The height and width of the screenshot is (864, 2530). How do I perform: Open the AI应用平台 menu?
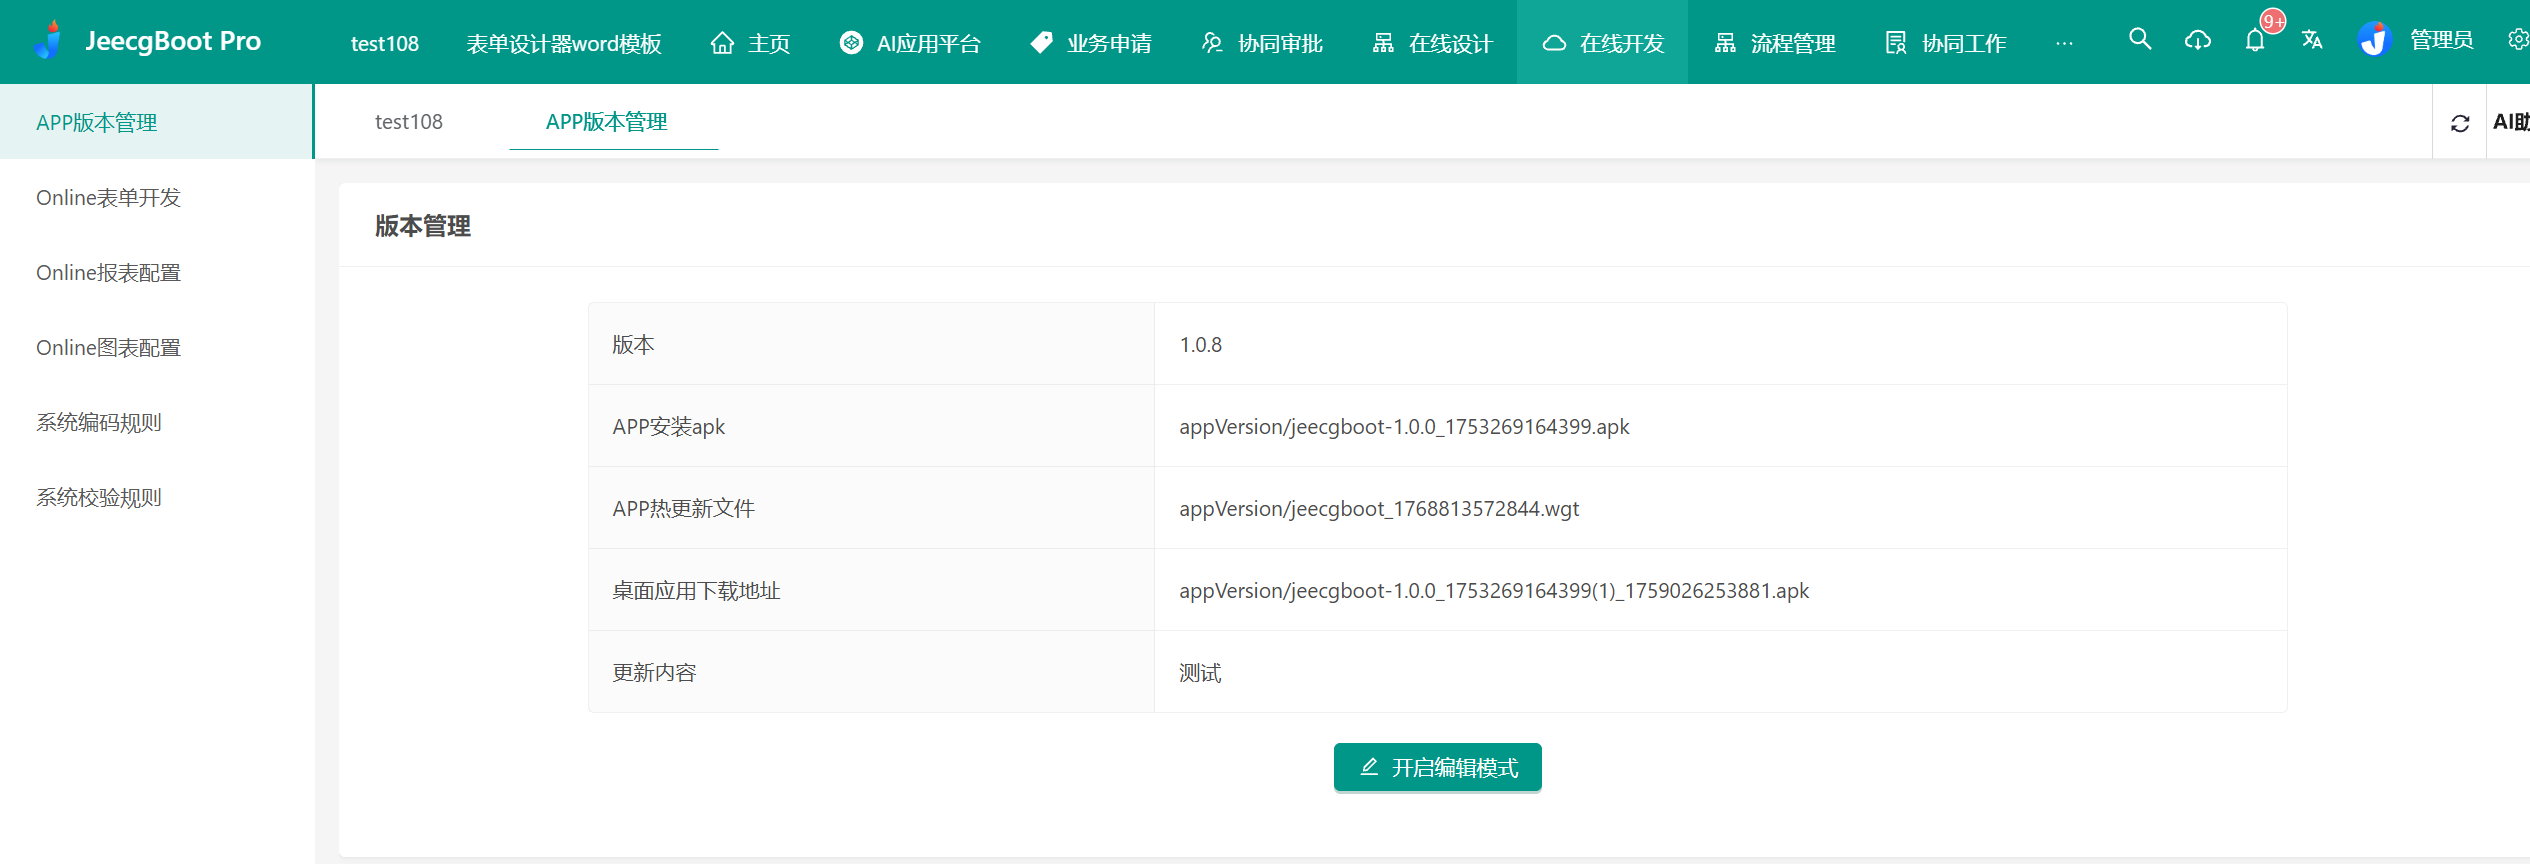click(x=910, y=43)
